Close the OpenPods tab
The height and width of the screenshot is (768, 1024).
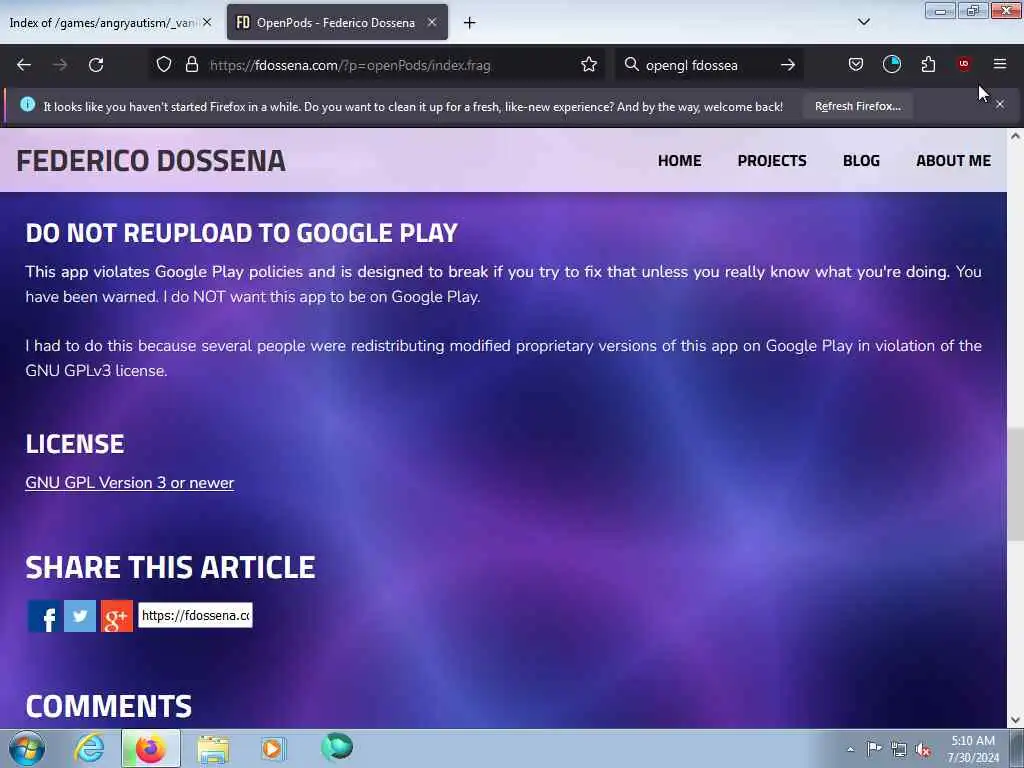pyautogui.click(x=432, y=22)
